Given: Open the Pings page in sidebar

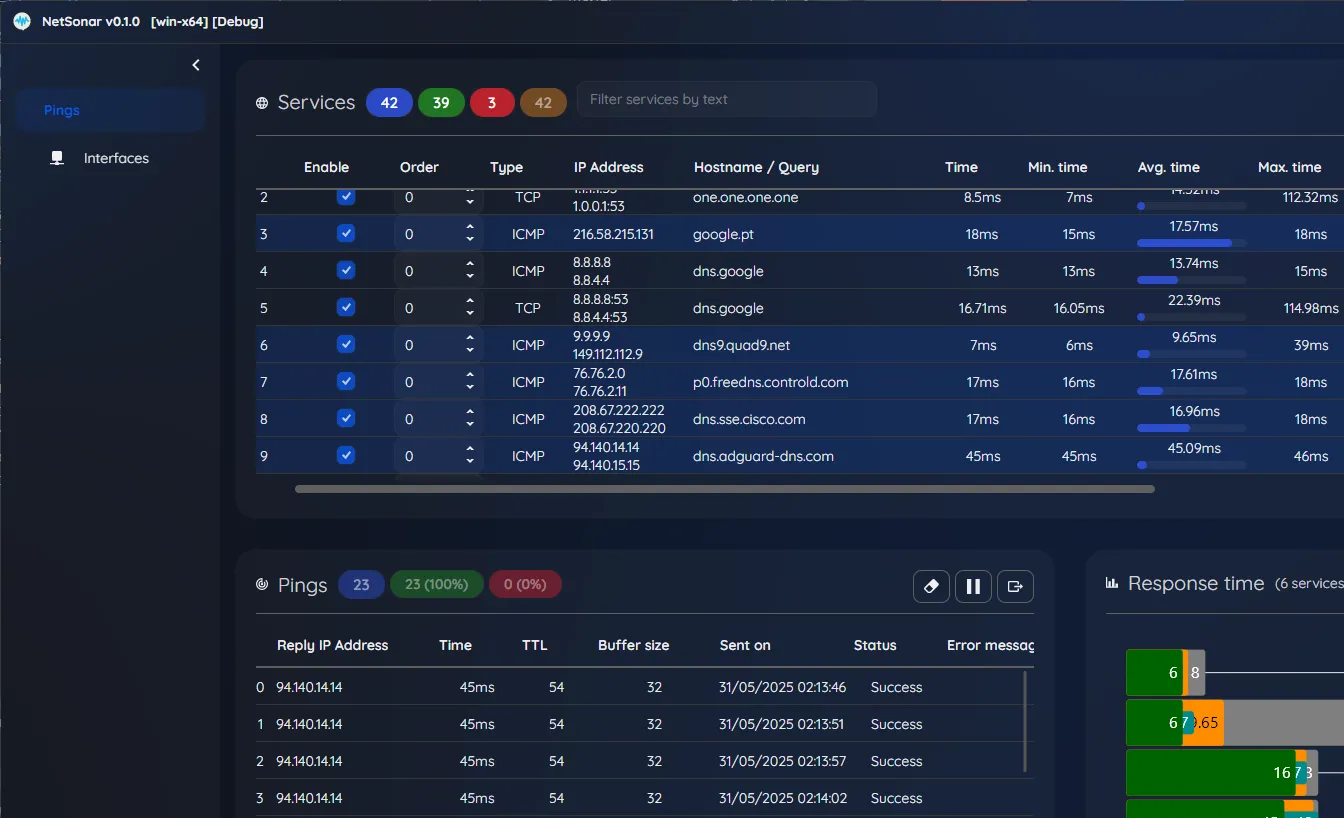Looking at the screenshot, I should pos(62,110).
